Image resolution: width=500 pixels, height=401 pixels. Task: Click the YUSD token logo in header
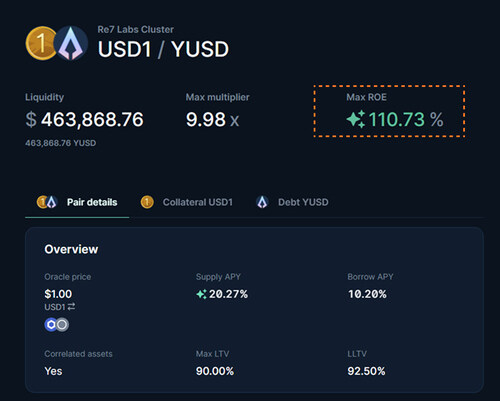point(71,43)
